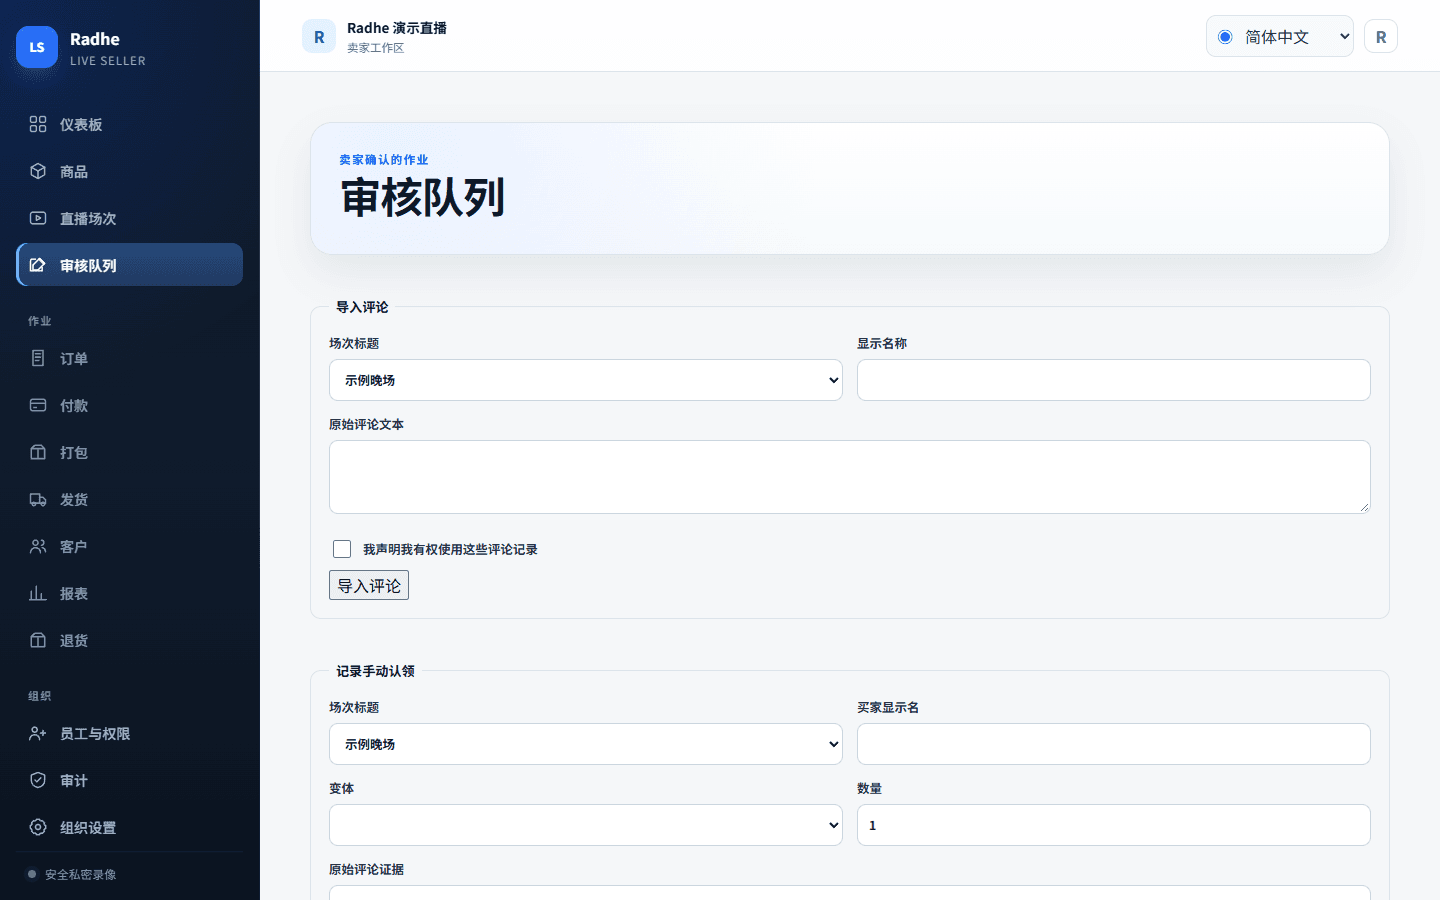Click the 卖家工作区 label in header
Viewport: 1440px width, 900px height.
tap(375, 48)
